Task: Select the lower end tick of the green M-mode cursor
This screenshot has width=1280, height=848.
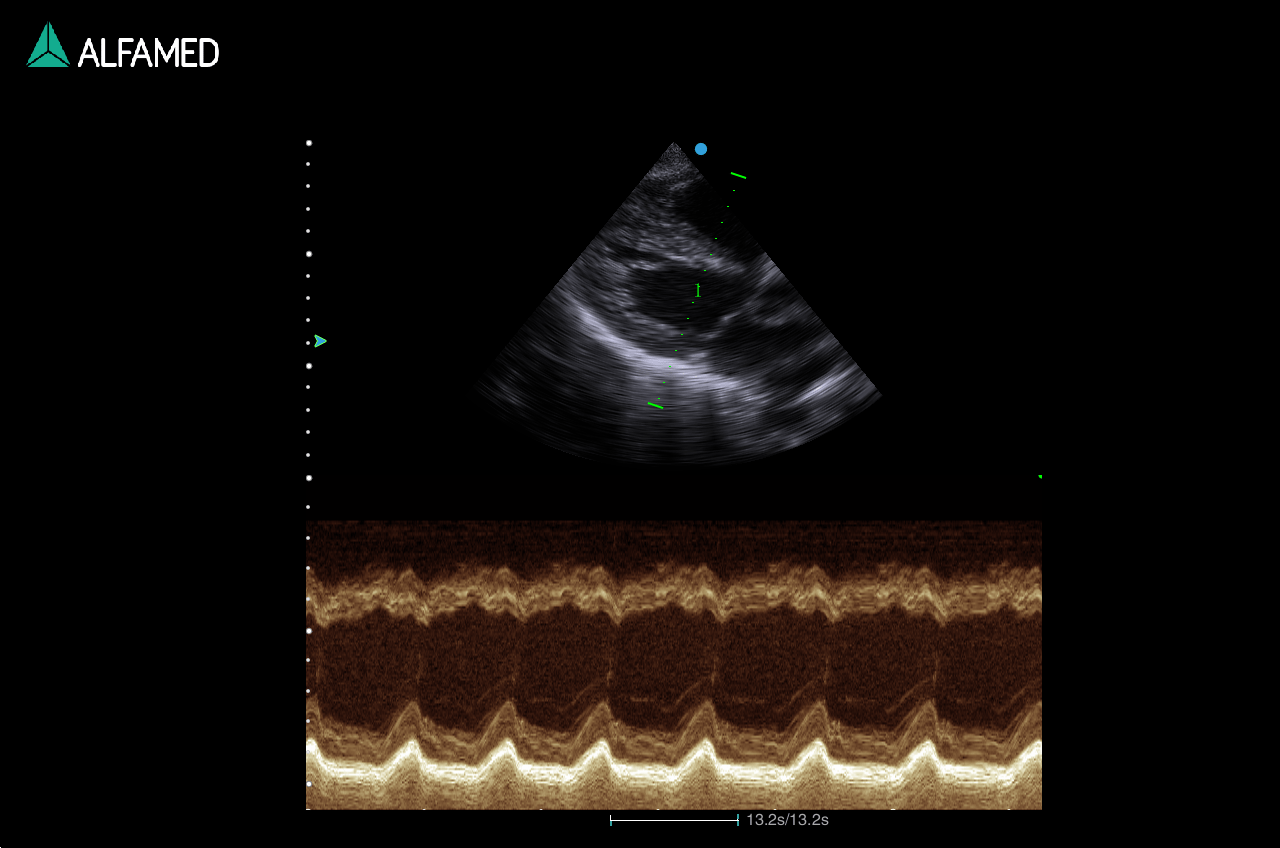Action: pos(655,405)
